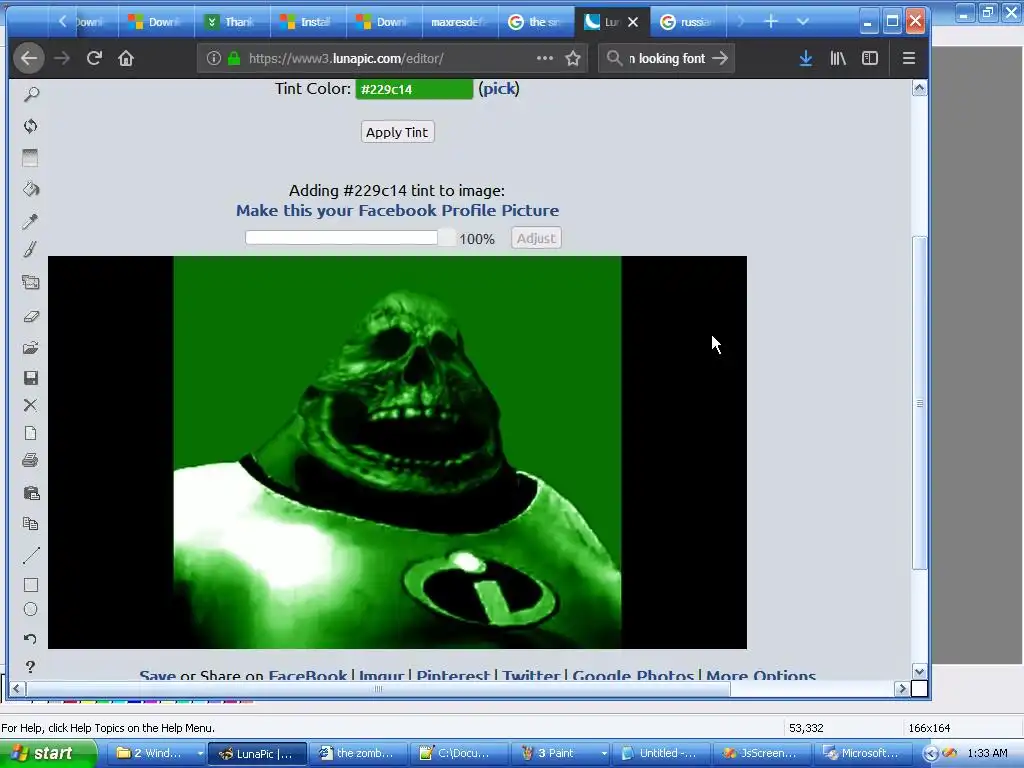Click the horizontal scroll right arrow
Image resolution: width=1024 pixels, height=768 pixels.
tap(902, 688)
